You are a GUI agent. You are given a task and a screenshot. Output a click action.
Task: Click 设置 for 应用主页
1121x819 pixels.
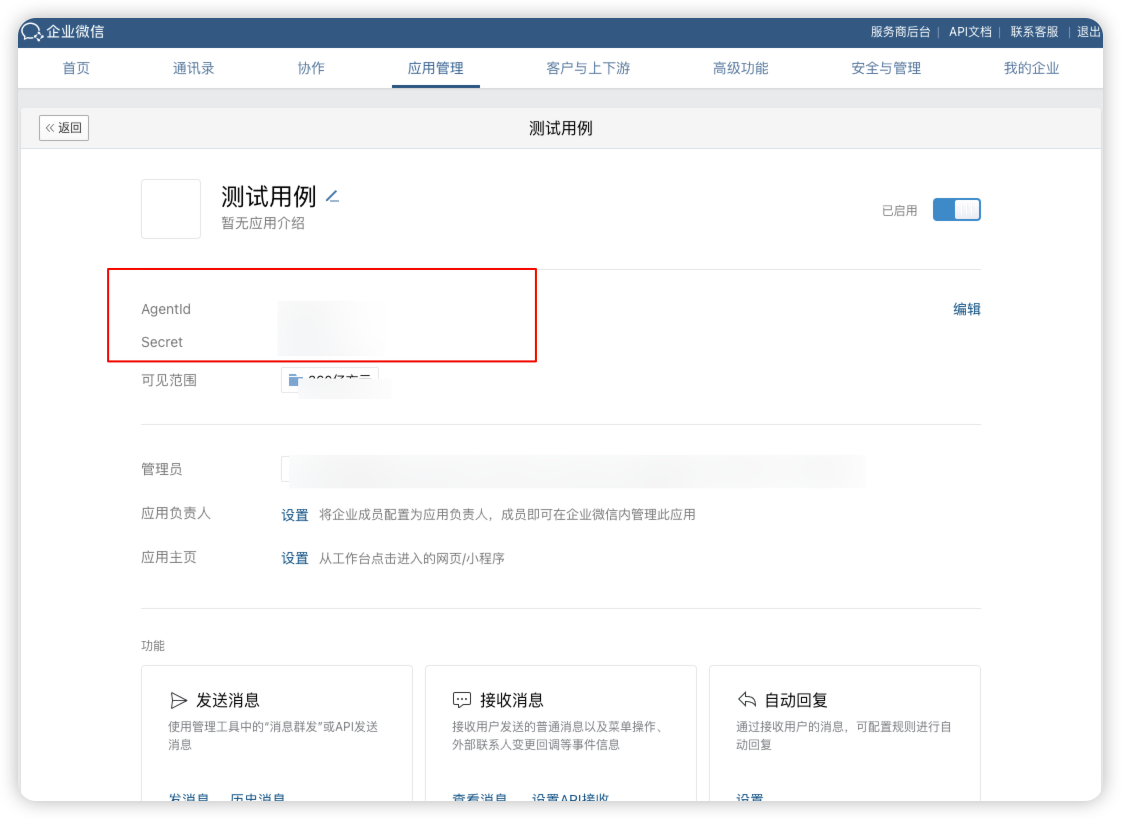(295, 557)
